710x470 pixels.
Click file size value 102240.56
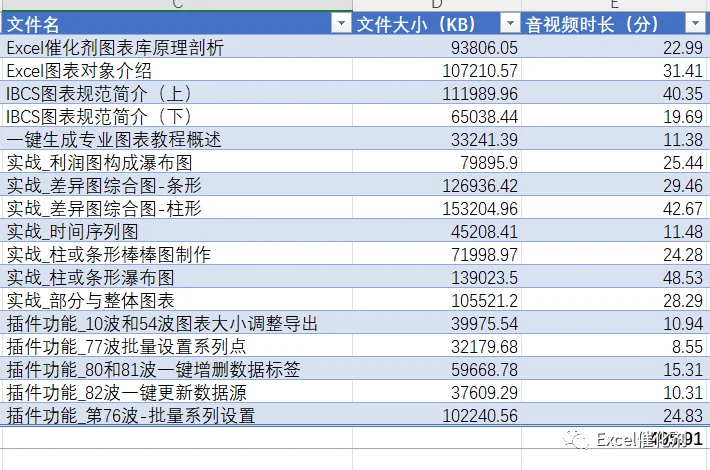[480, 415]
